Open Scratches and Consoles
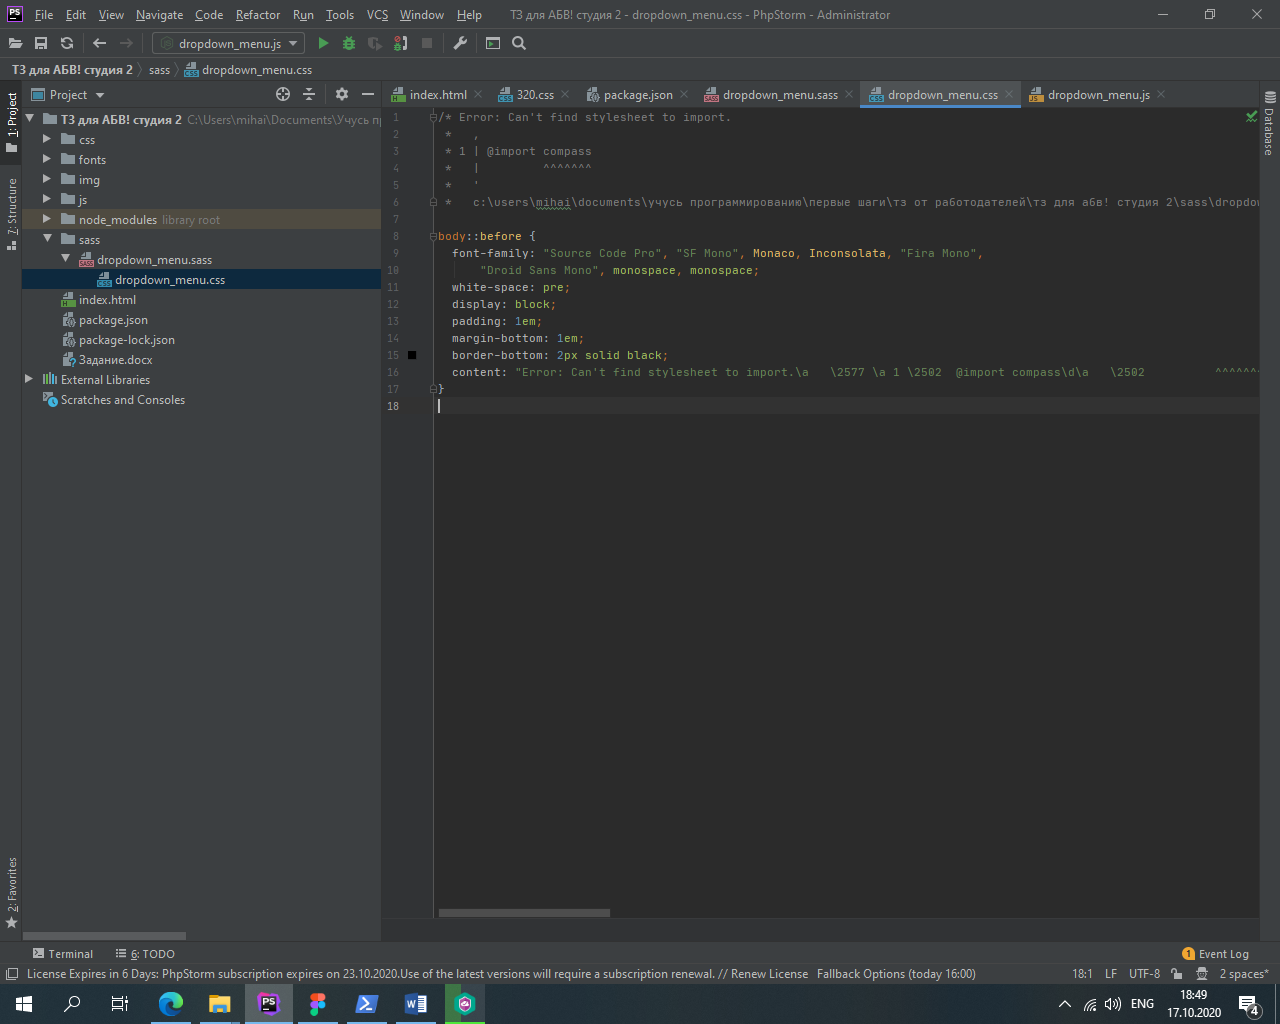The image size is (1280, 1024). (122, 400)
